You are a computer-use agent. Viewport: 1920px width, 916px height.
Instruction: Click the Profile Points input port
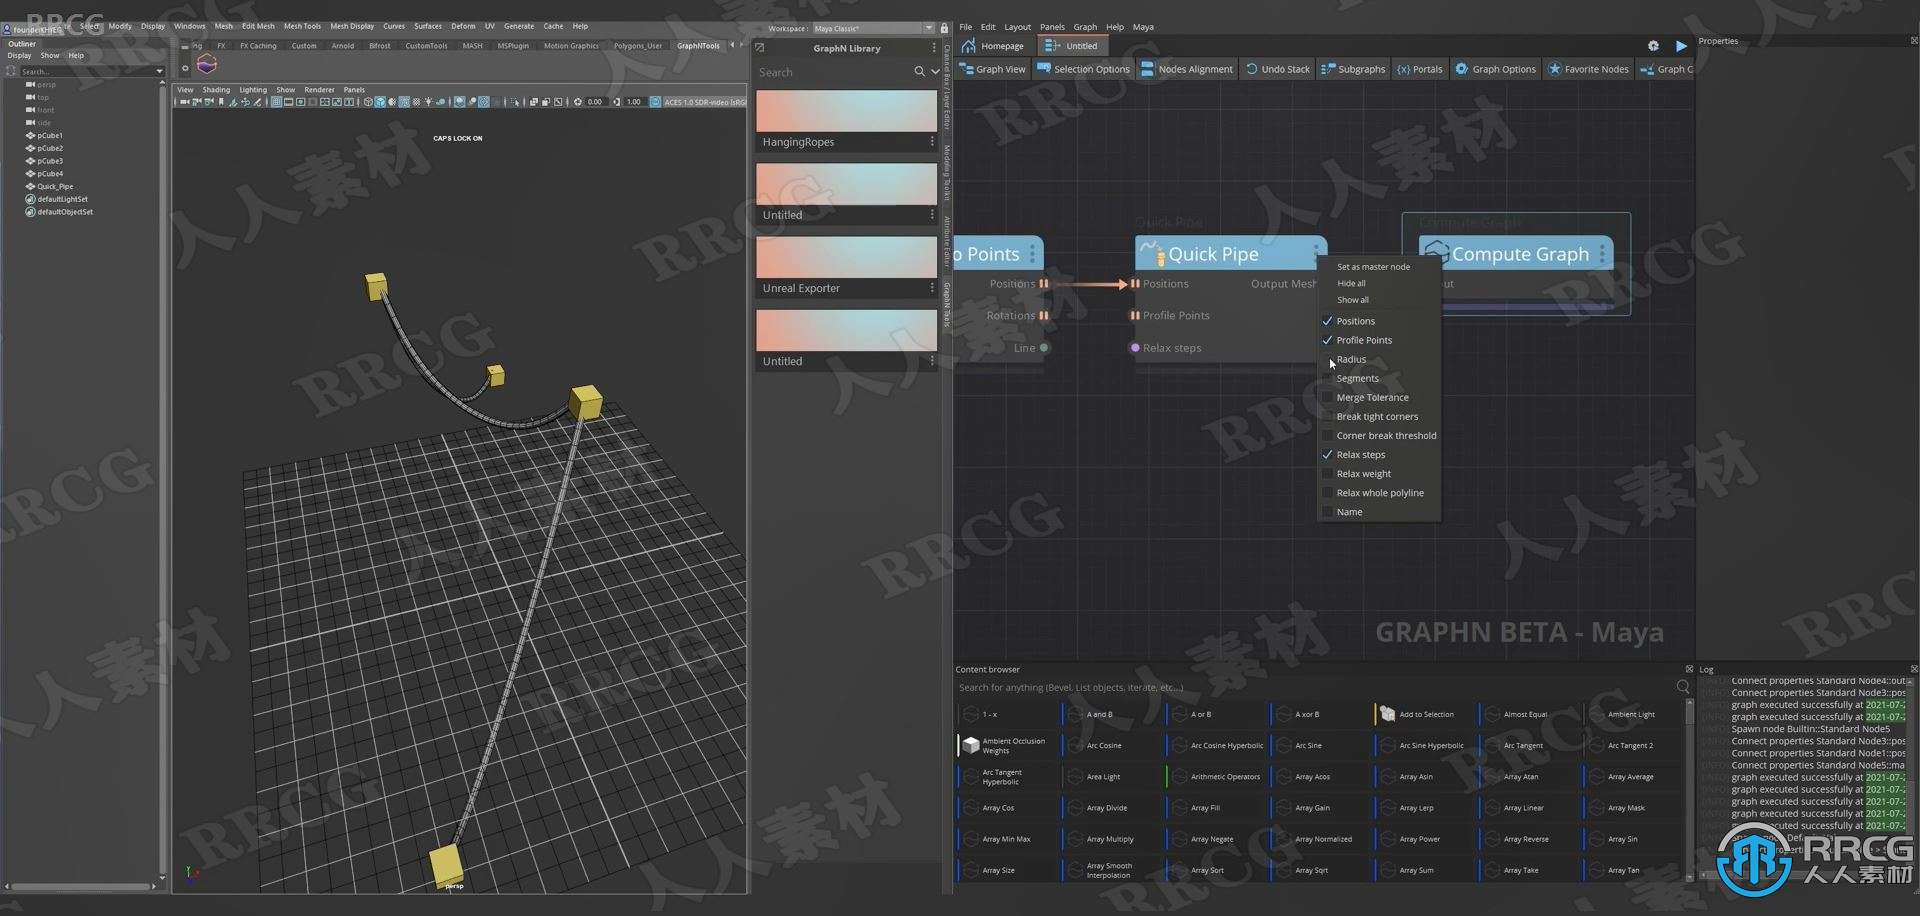pos(1135,315)
